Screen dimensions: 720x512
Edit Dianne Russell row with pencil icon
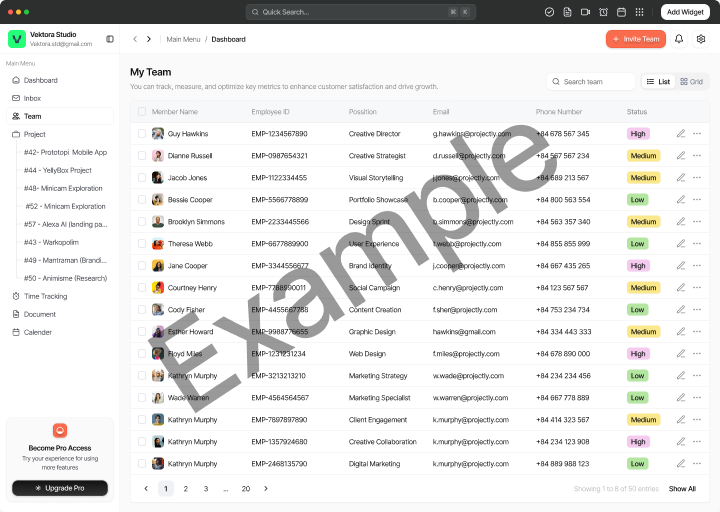click(x=681, y=156)
